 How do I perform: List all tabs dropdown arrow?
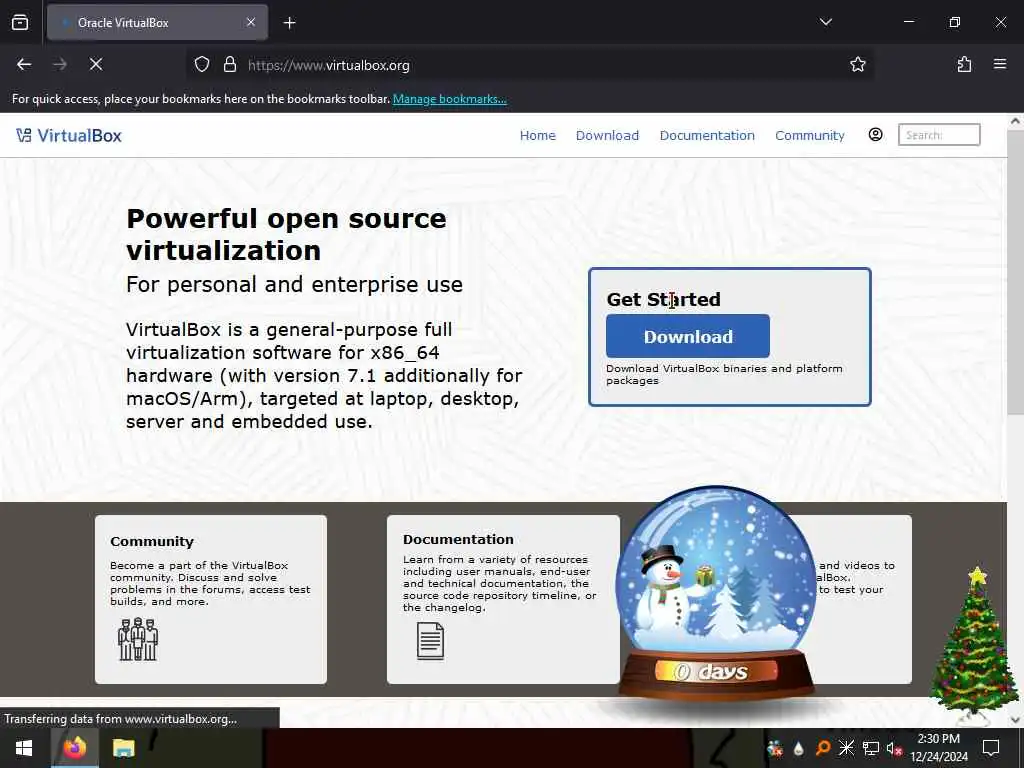(x=825, y=22)
